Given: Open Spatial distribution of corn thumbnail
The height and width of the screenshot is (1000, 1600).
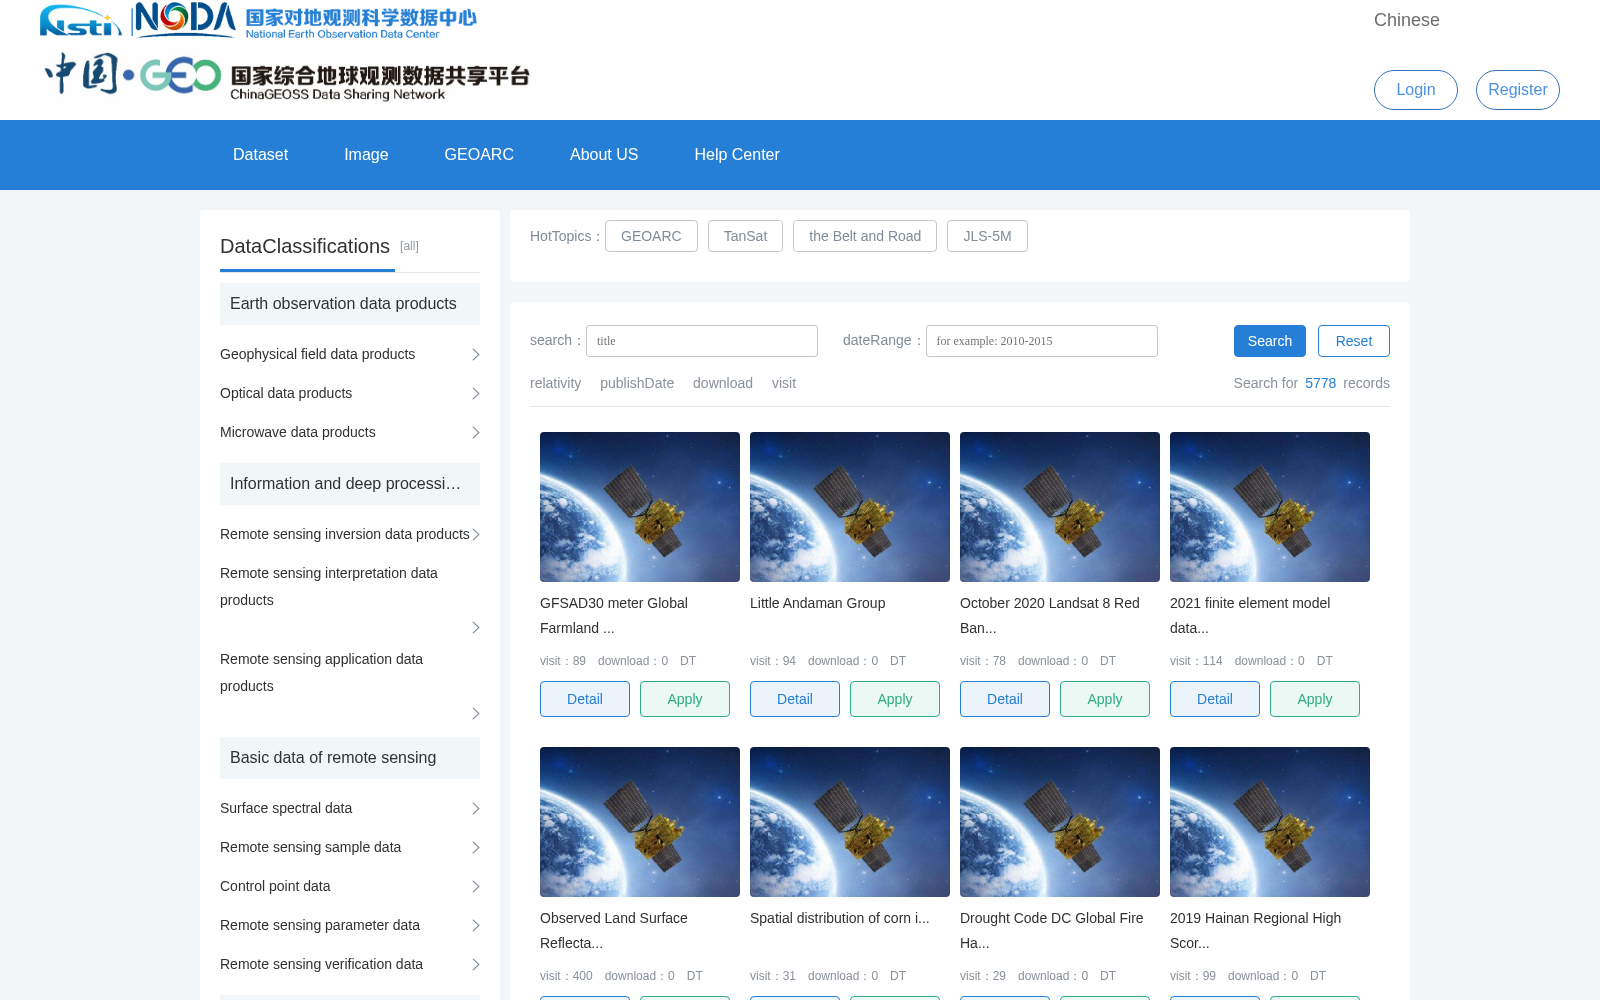Looking at the screenshot, I should point(850,822).
